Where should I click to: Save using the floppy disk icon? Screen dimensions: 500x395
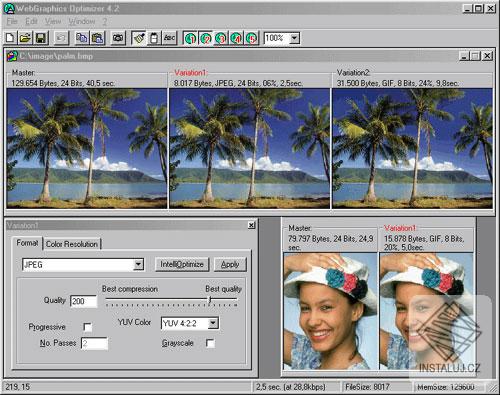(x=41, y=38)
